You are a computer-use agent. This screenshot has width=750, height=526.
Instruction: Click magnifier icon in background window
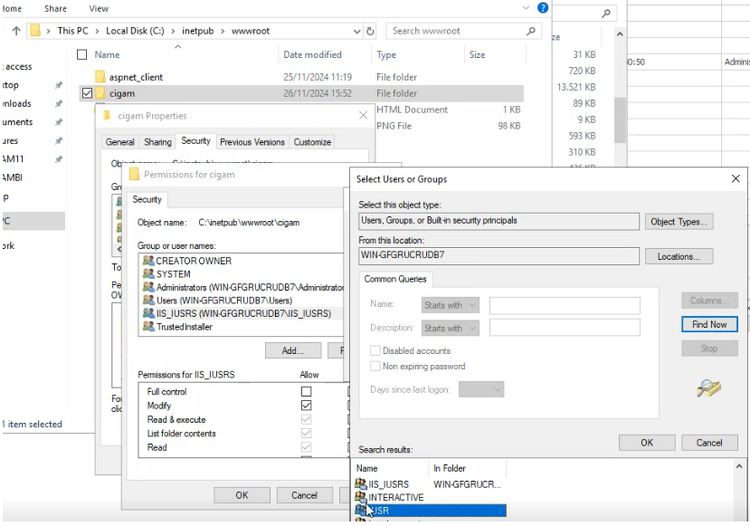606,13
